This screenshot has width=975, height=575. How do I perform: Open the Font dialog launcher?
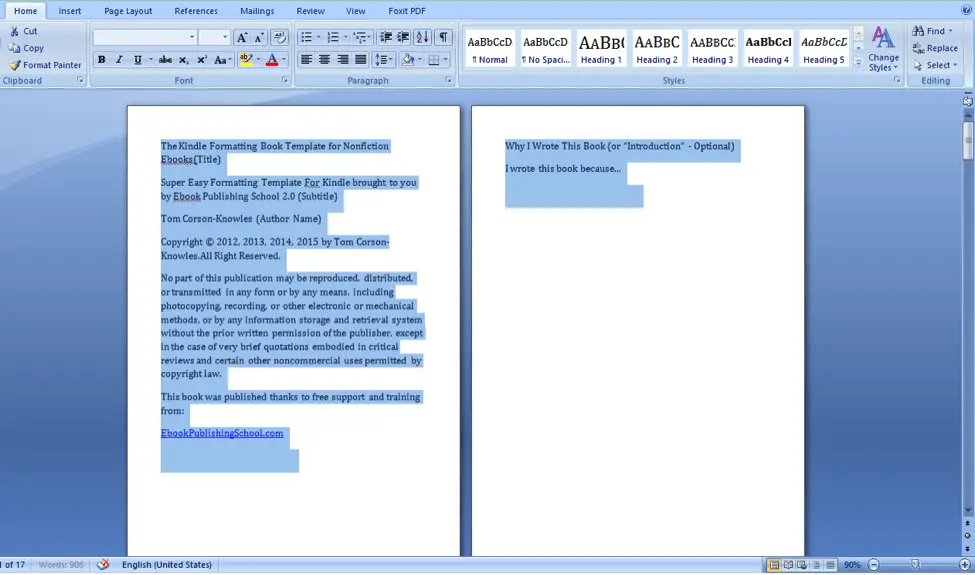[285, 80]
